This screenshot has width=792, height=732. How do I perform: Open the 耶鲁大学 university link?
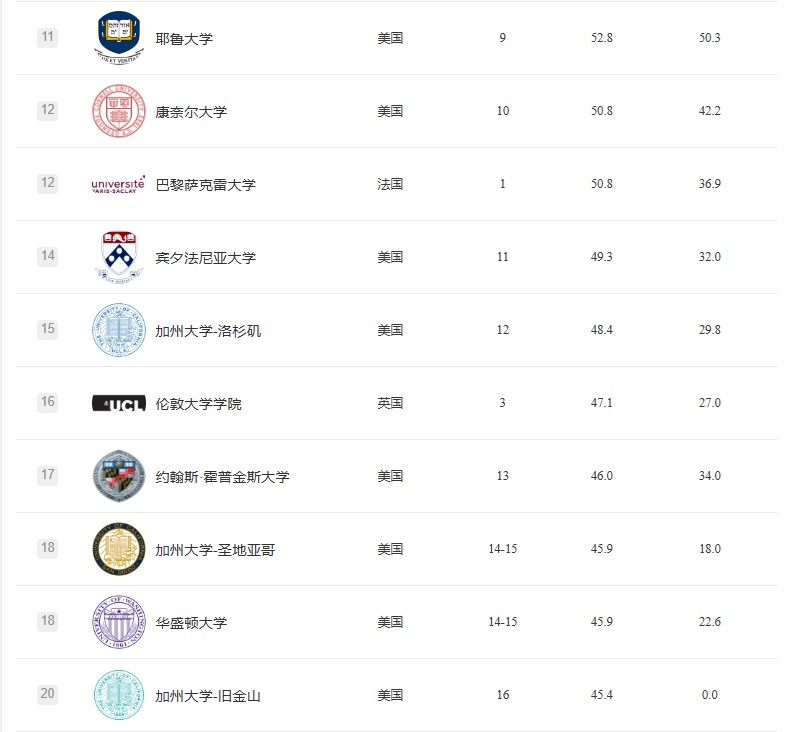coord(184,39)
